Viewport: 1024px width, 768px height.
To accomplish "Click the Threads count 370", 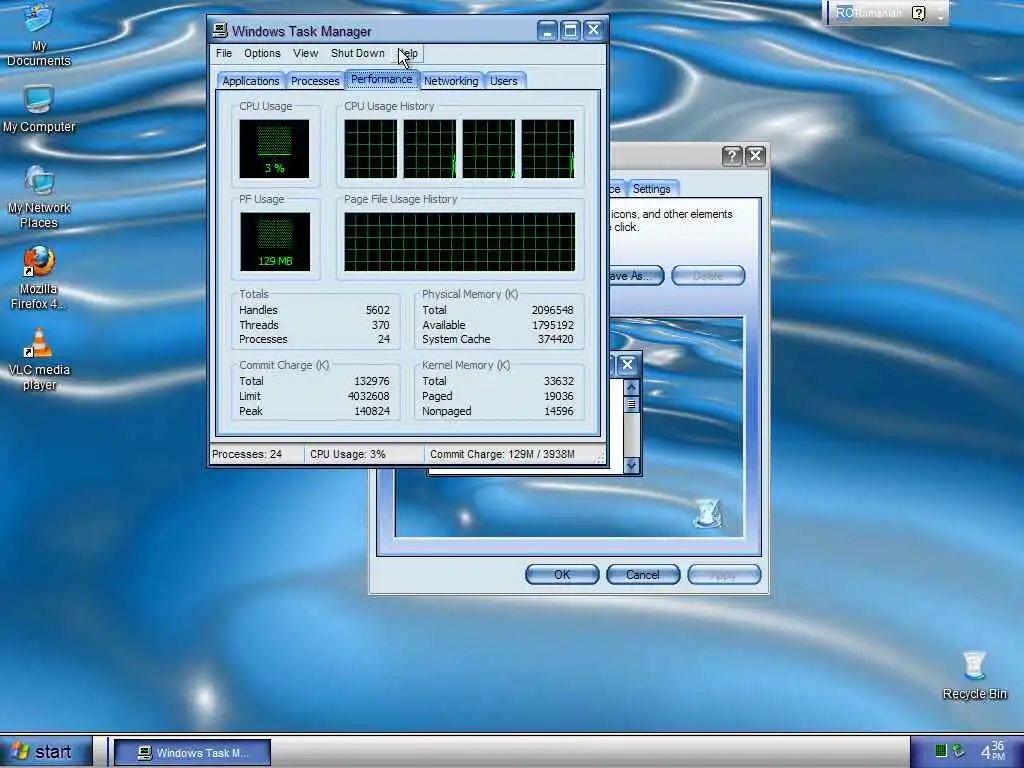I will tap(380, 325).
